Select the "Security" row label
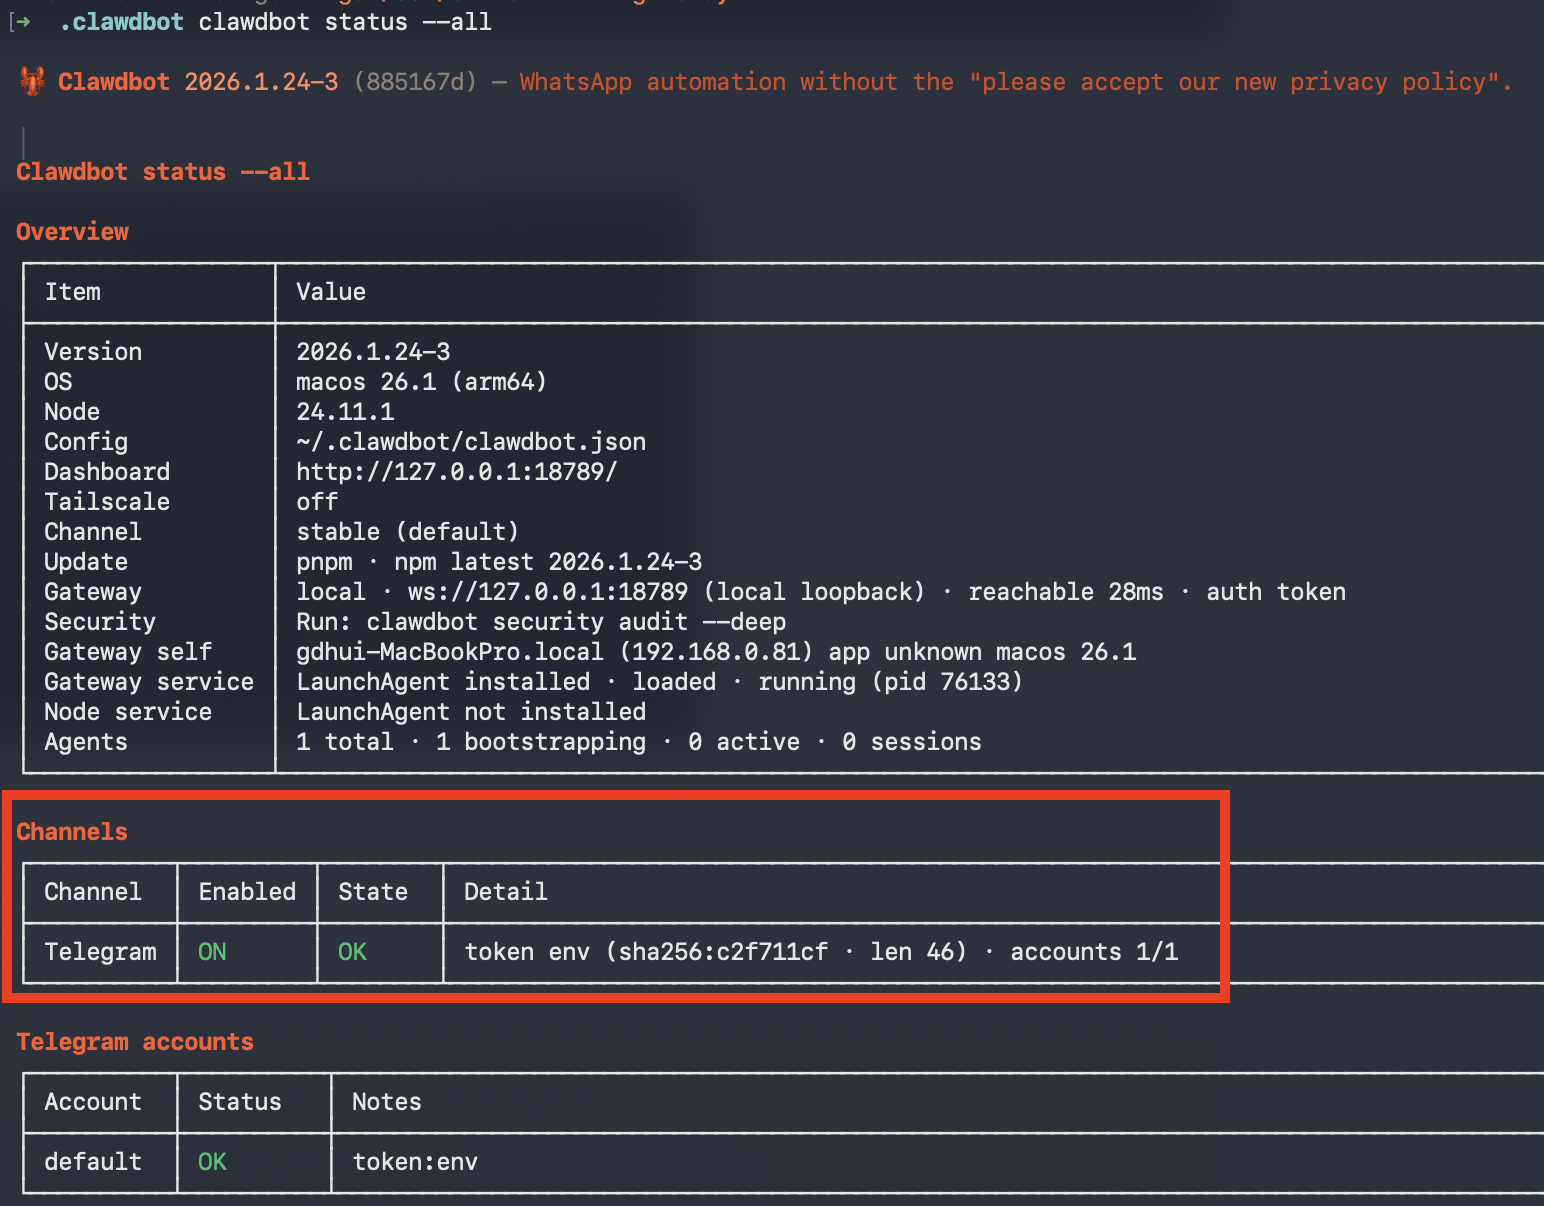The height and width of the screenshot is (1206, 1544). pos(100,622)
